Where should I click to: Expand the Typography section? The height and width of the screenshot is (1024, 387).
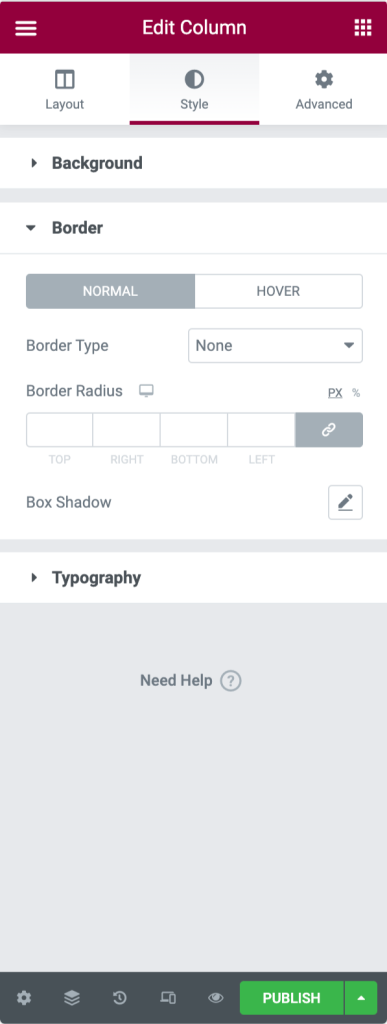193,578
